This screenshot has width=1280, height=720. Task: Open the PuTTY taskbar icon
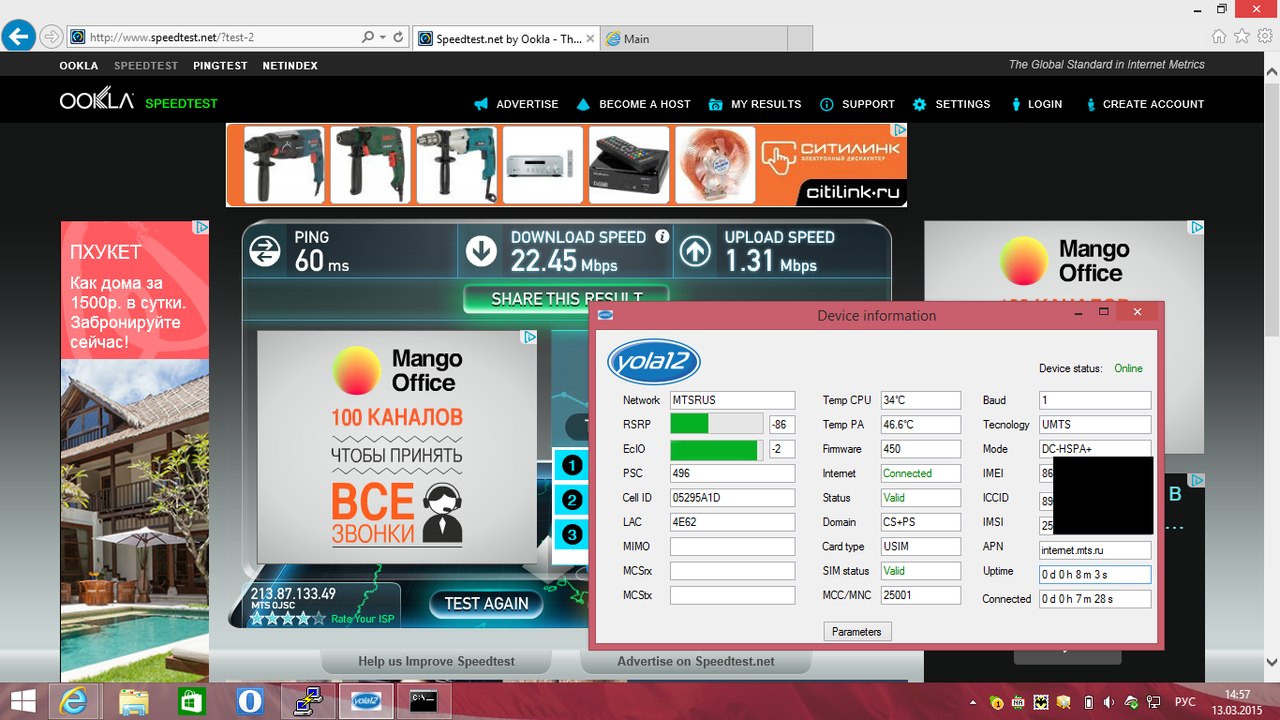pyautogui.click(x=307, y=701)
